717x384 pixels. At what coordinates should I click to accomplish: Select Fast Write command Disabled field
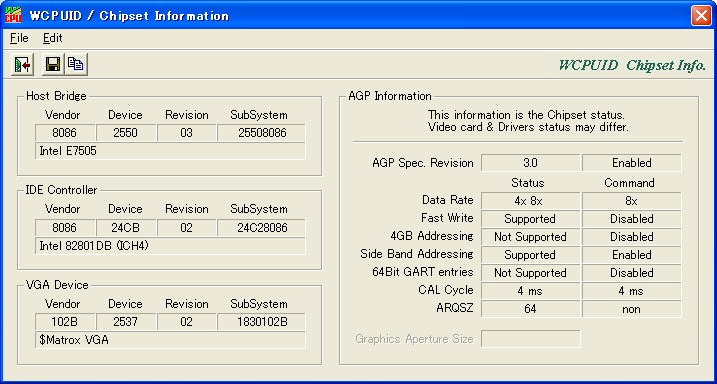tap(631, 219)
